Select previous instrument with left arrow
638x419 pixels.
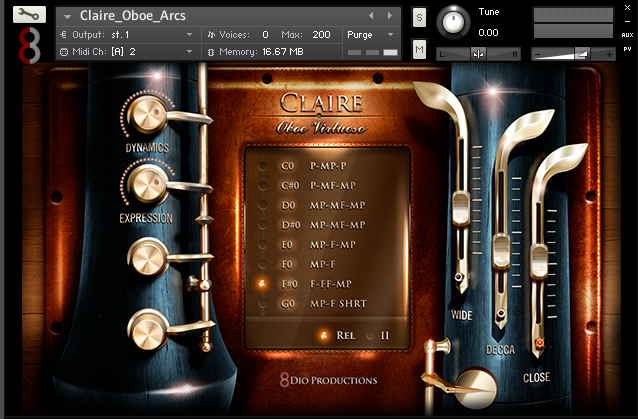(371, 15)
